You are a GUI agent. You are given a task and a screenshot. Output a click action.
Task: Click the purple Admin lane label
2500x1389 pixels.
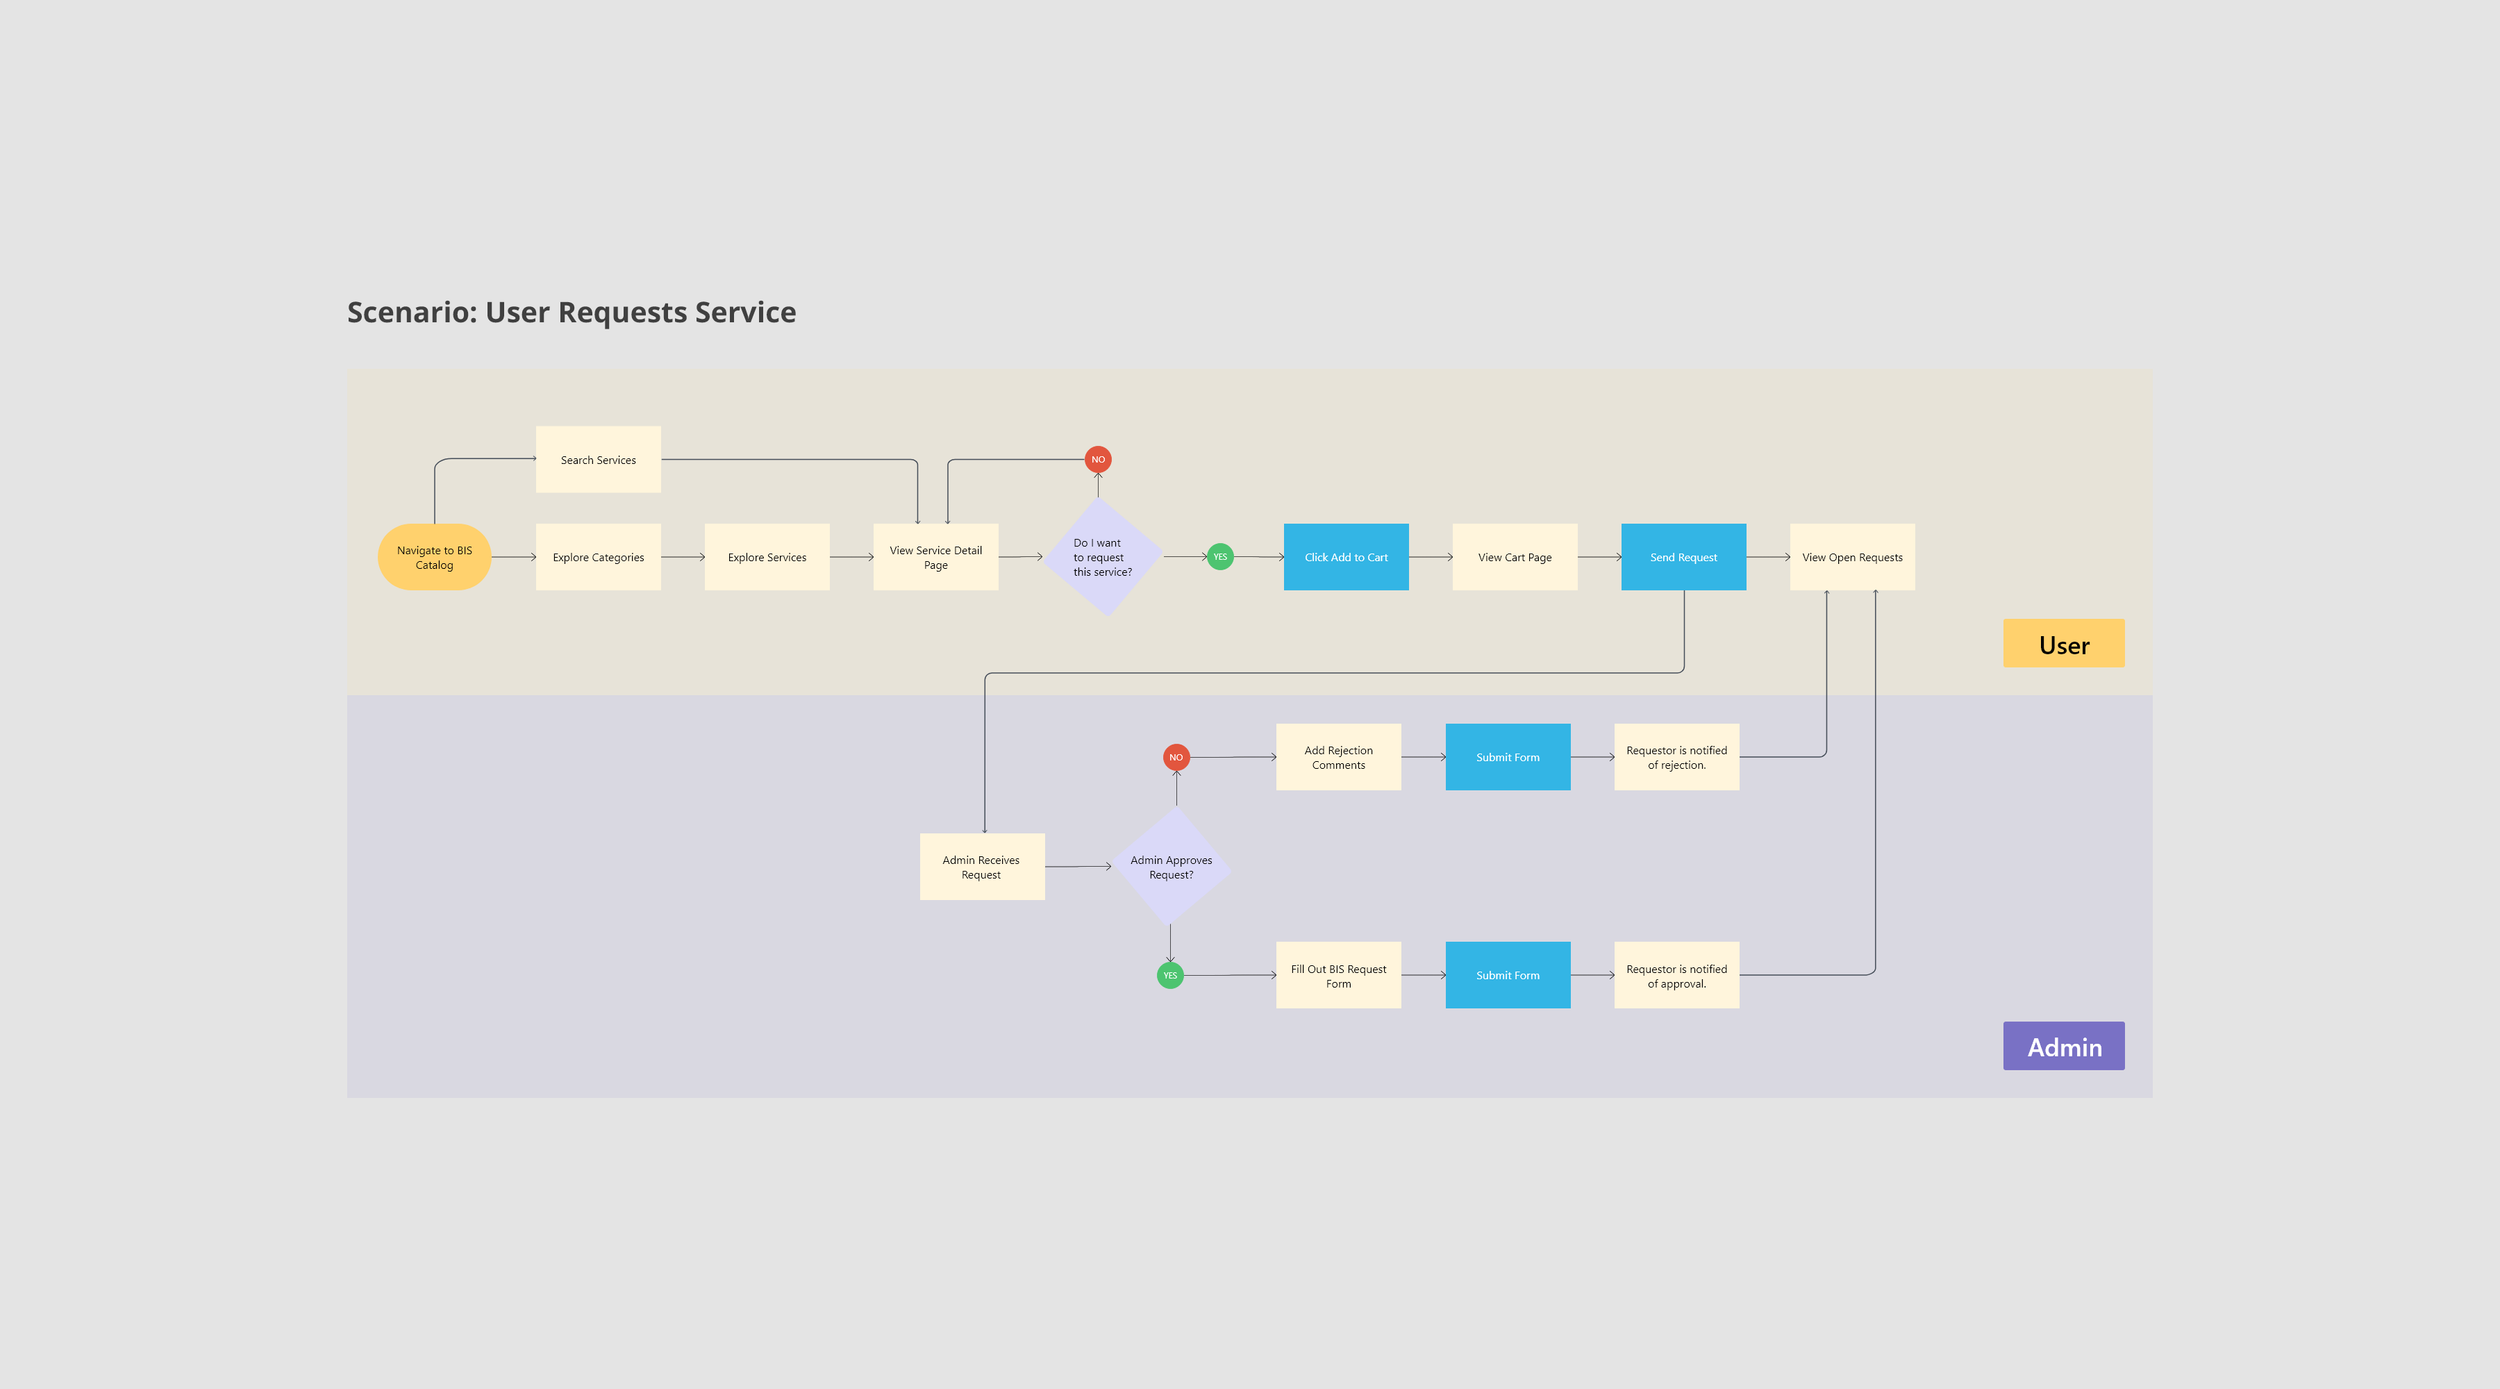click(2063, 1046)
